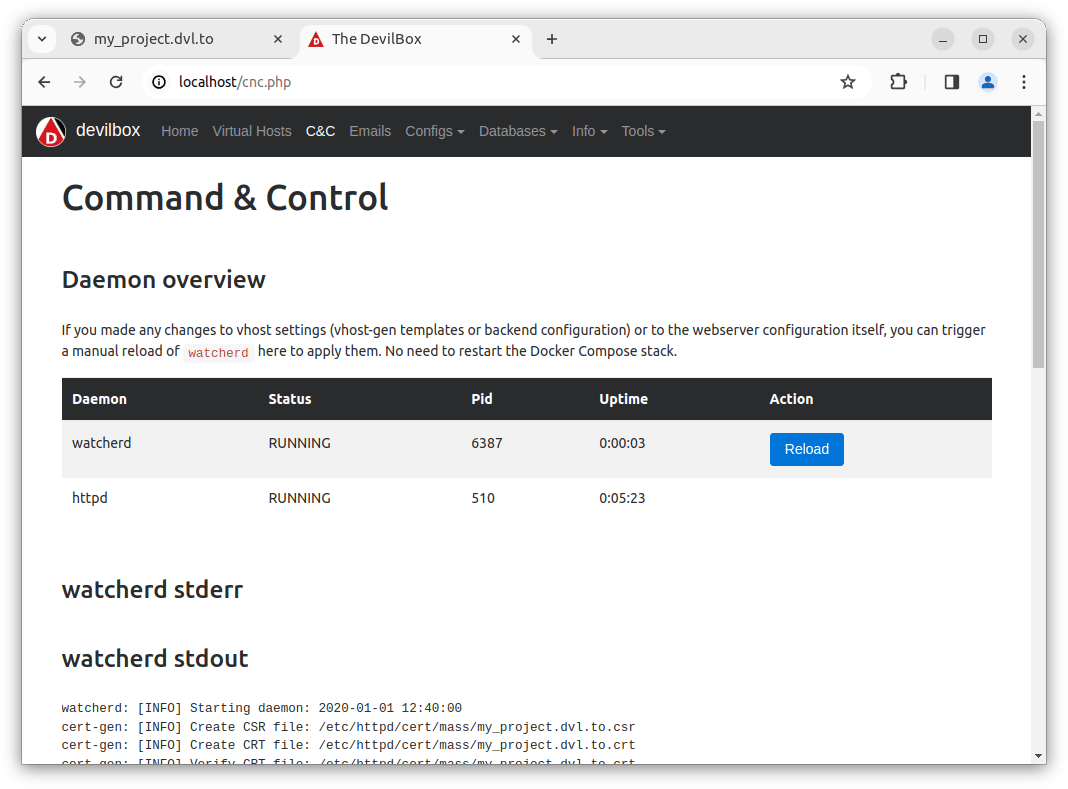Screen dimensions: 1068x789
Task: Open the Chrome profile avatar
Action: click(x=987, y=82)
